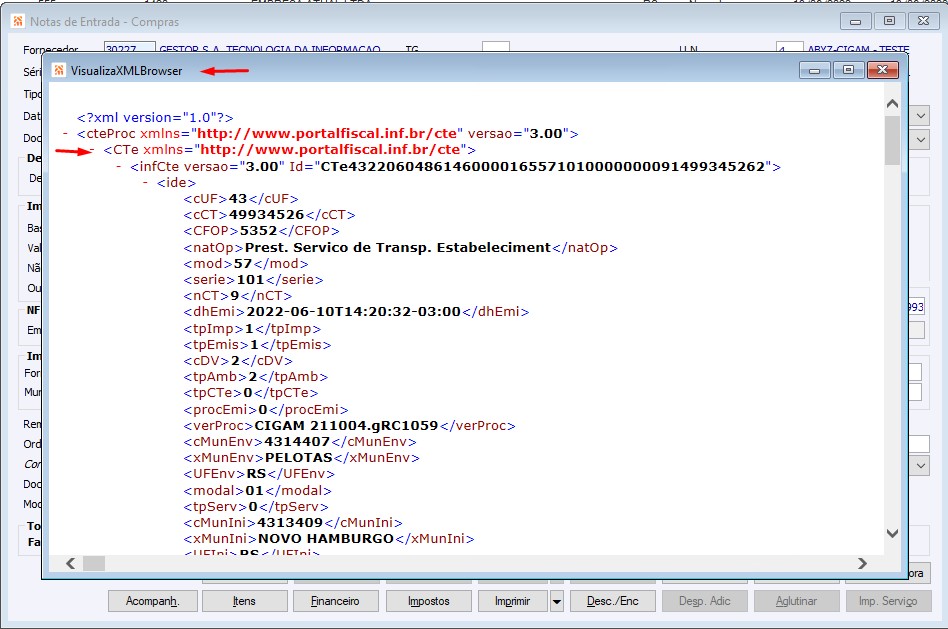Maximize the VisualizaXMLBrowser window

[848, 70]
